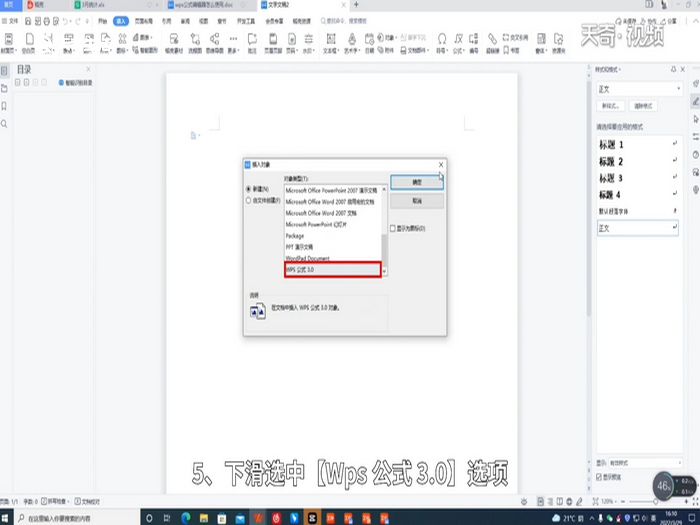Toggle the 显示预览 checkbox in styles pane
The height and width of the screenshot is (525, 700).
coord(599,477)
